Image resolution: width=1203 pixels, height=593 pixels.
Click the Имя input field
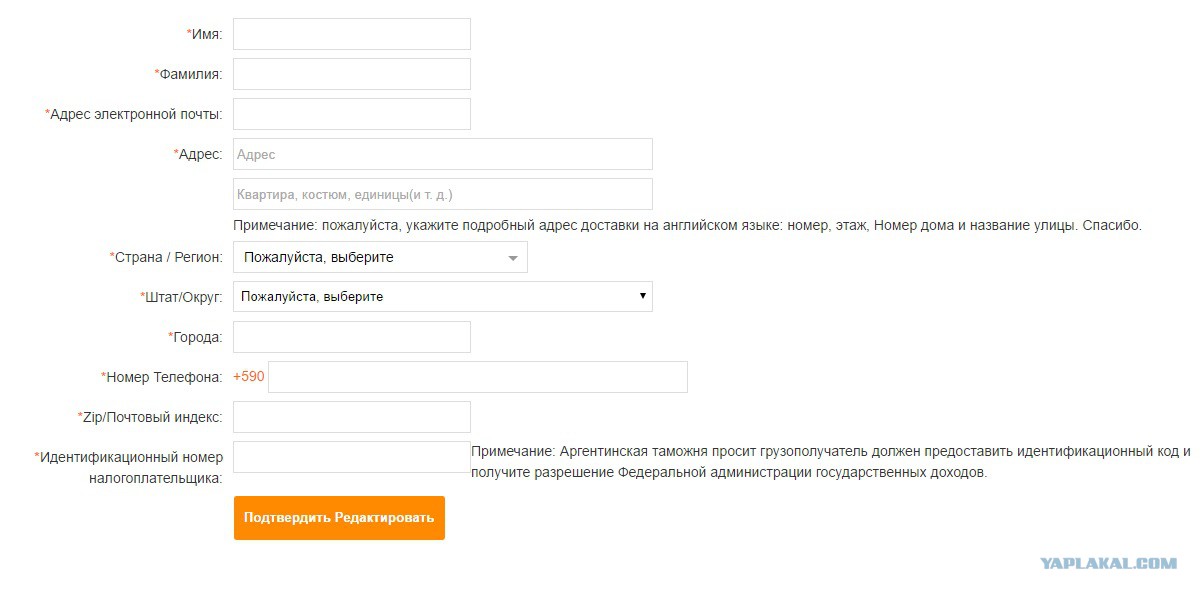click(x=351, y=34)
